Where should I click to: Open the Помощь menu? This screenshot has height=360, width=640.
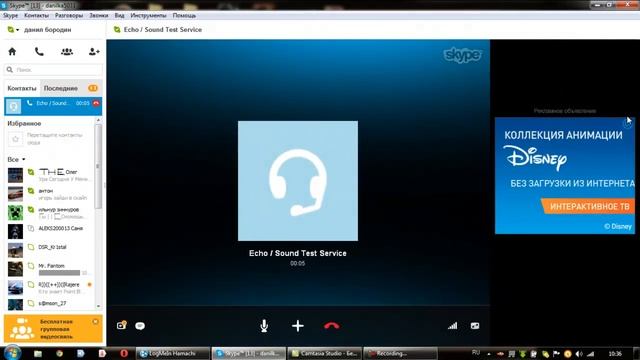click(184, 16)
